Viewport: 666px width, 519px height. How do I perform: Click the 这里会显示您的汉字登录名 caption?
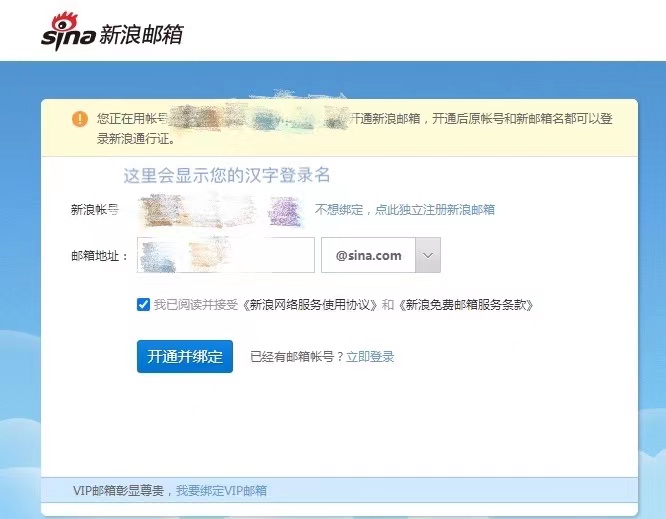[x=227, y=175]
